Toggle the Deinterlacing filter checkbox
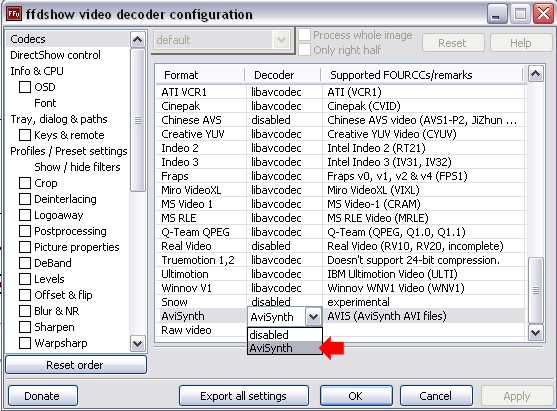Screen dimensions: 557x411 (x=25, y=199)
